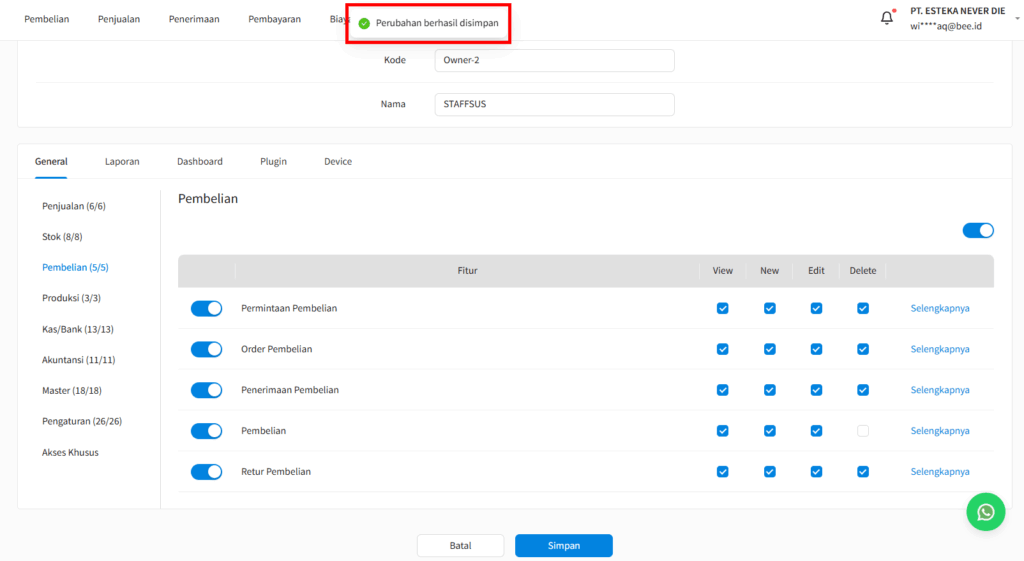Uncheck View for Permintaan Pembelian
This screenshot has height=561, width=1024.
723,308
